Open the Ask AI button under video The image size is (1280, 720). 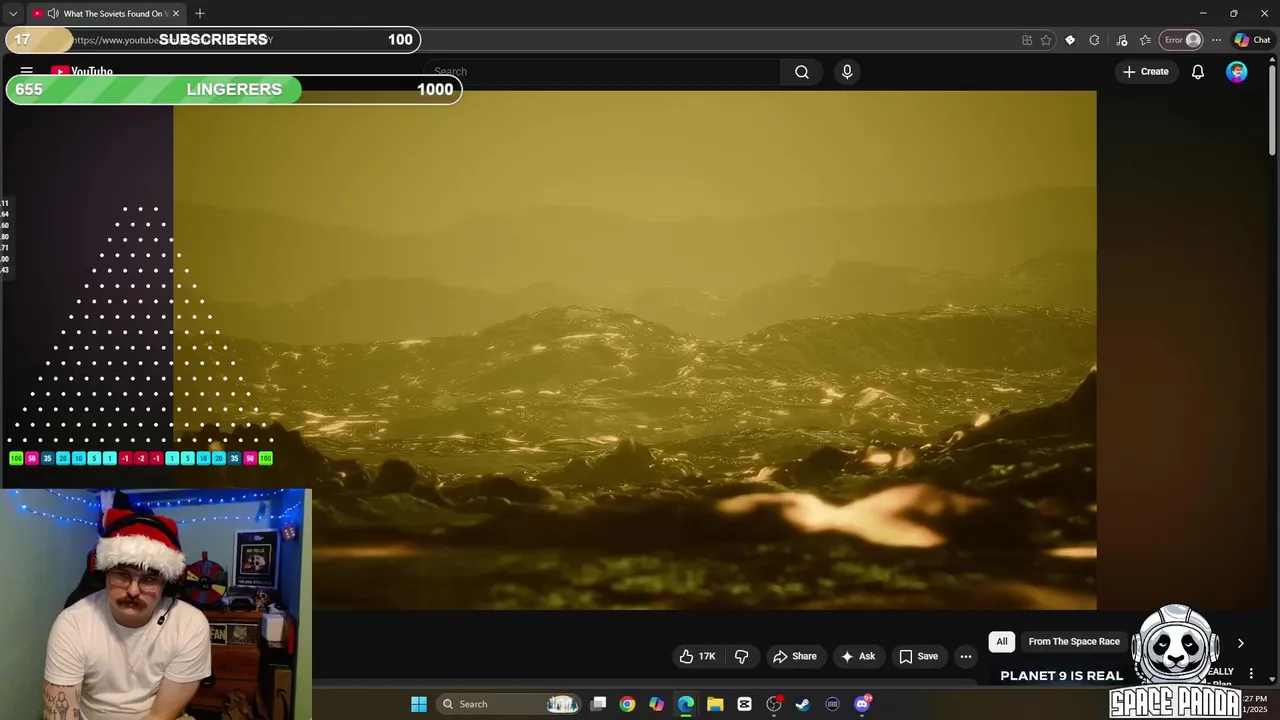[858, 656]
